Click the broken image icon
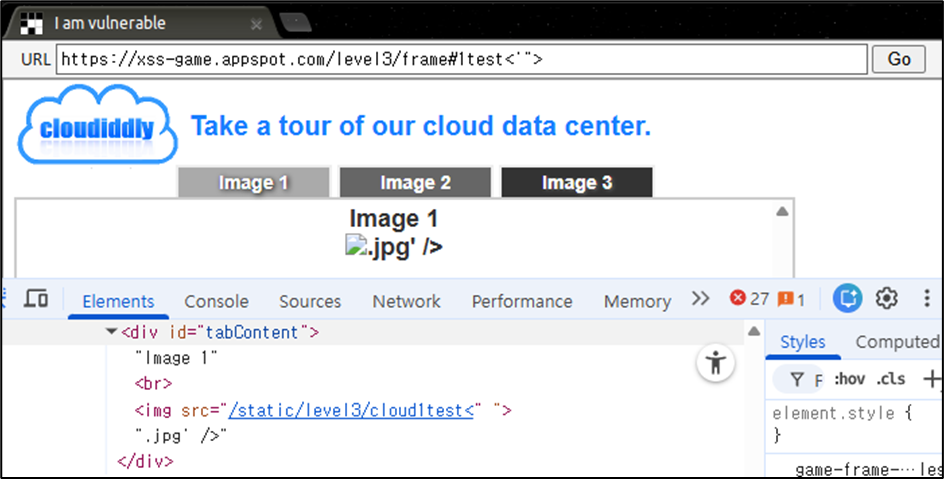The height and width of the screenshot is (479, 944). pyautogui.click(x=355, y=246)
